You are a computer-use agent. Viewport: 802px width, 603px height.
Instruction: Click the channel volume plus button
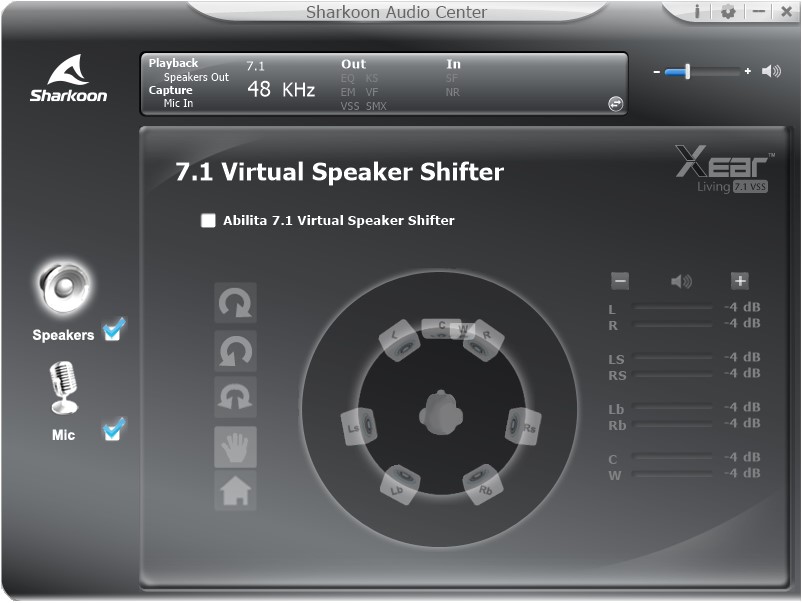pyautogui.click(x=740, y=281)
